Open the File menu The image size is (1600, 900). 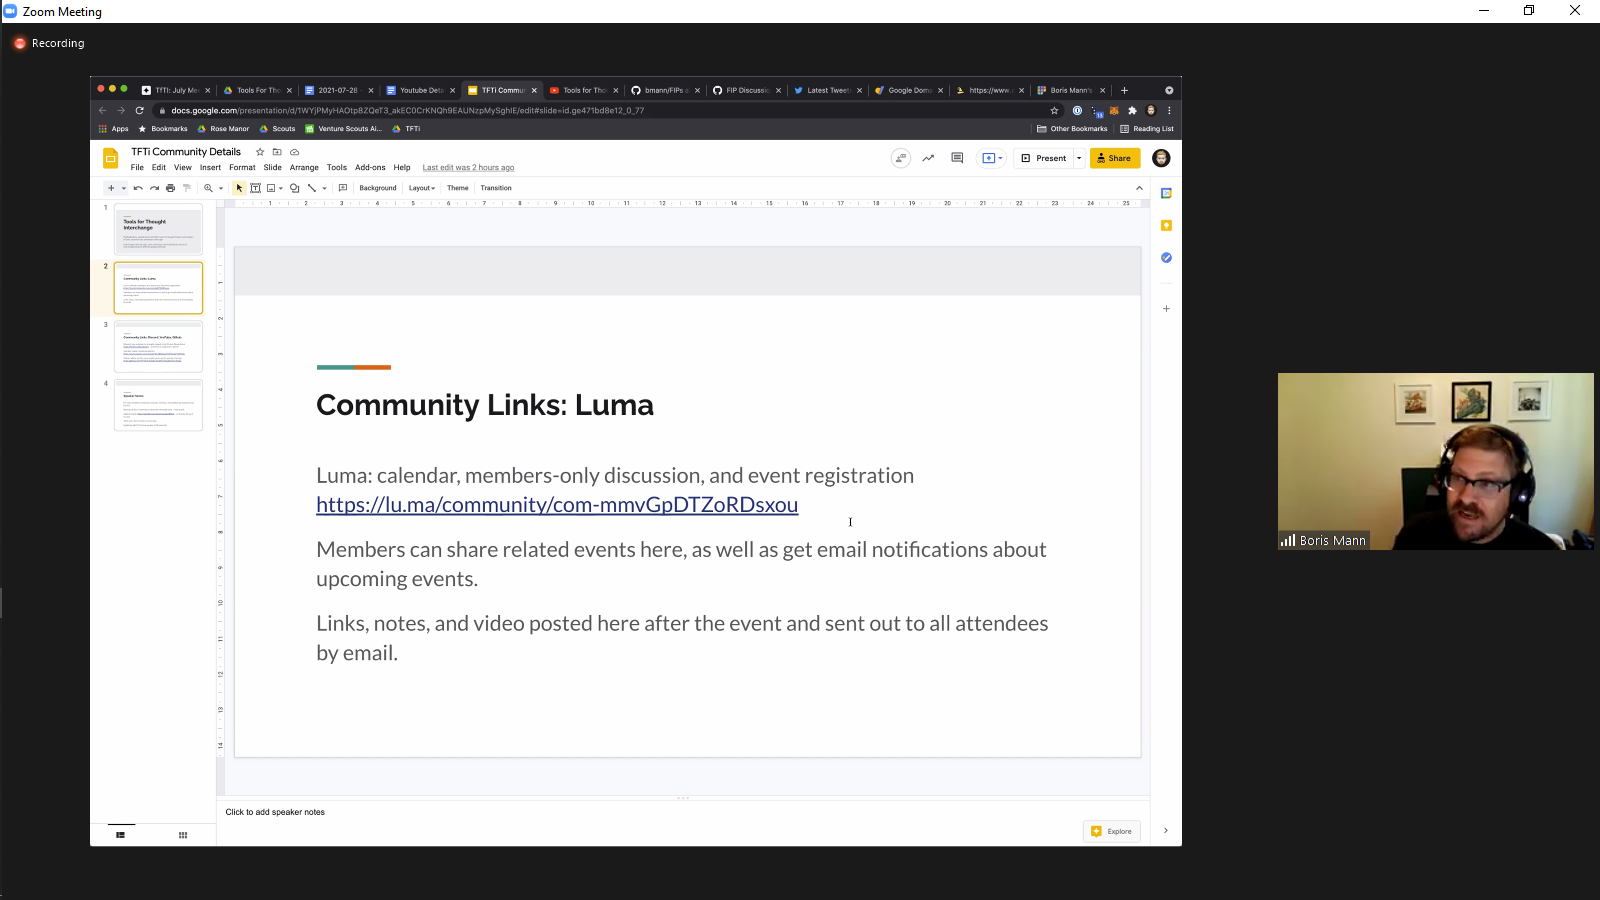click(x=137, y=168)
